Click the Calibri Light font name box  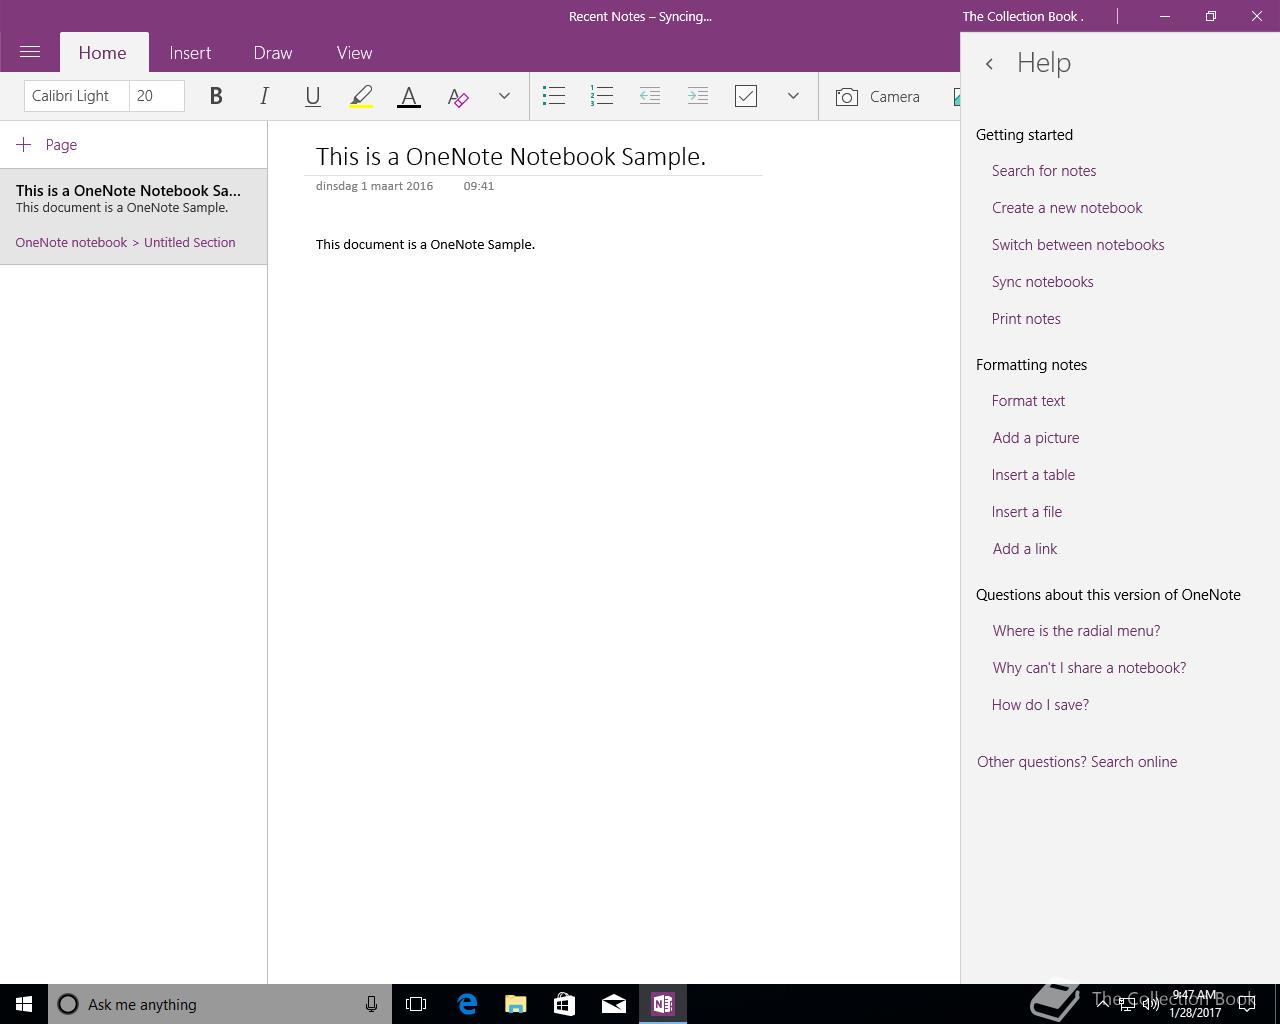(x=77, y=96)
